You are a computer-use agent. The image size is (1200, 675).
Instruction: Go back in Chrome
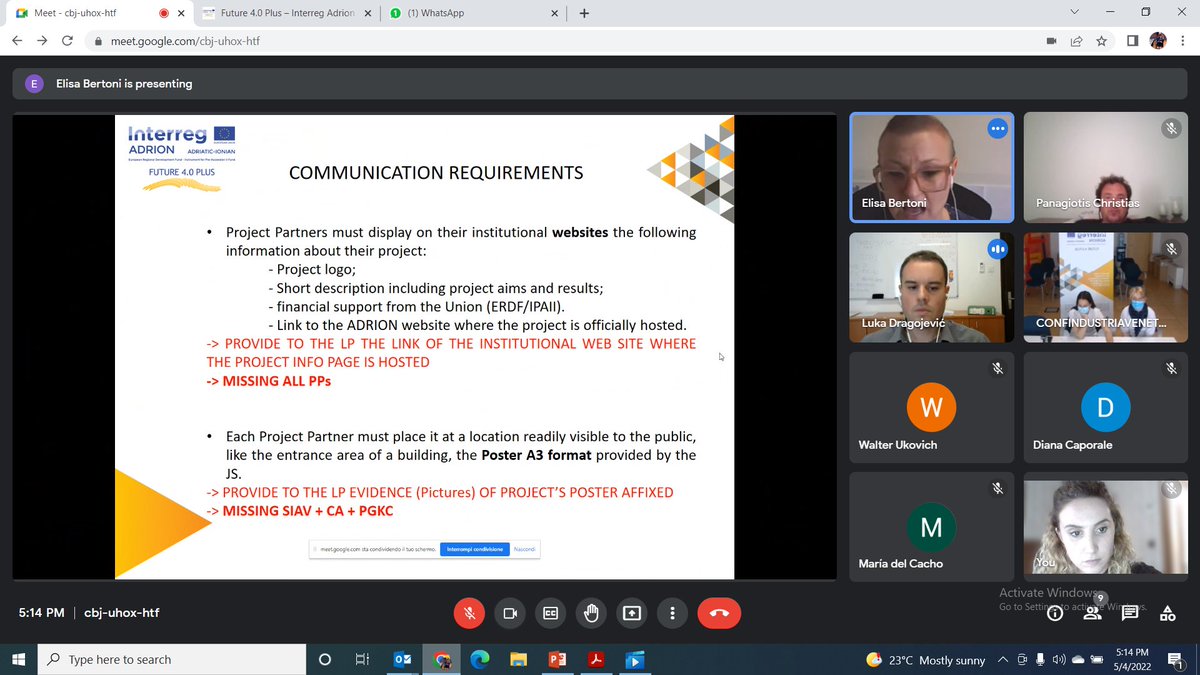click(x=16, y=41)
